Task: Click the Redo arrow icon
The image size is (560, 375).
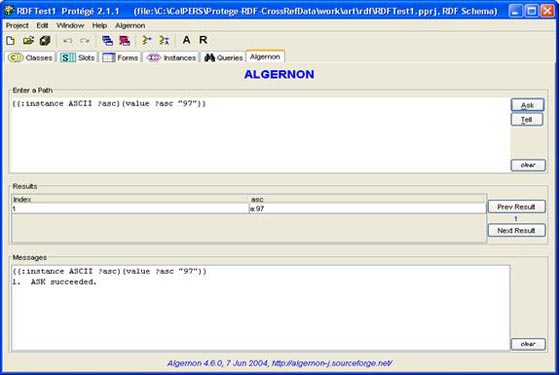Action: (85, 40)
